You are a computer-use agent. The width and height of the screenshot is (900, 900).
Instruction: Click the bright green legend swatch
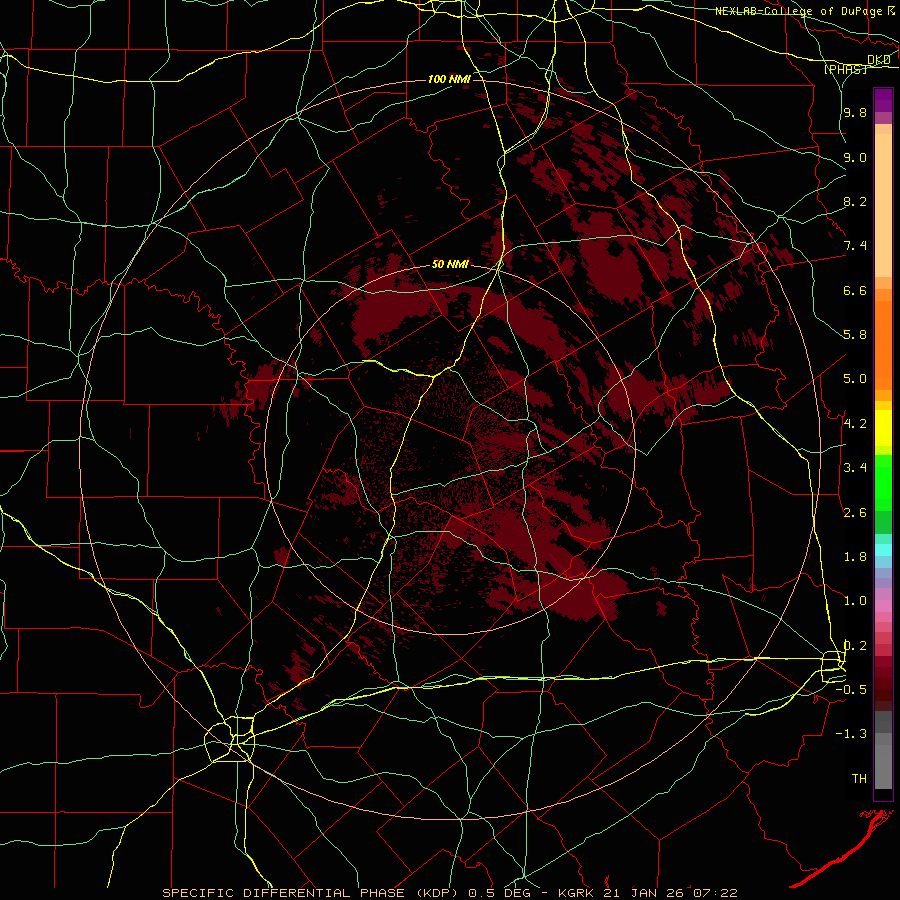883,482
